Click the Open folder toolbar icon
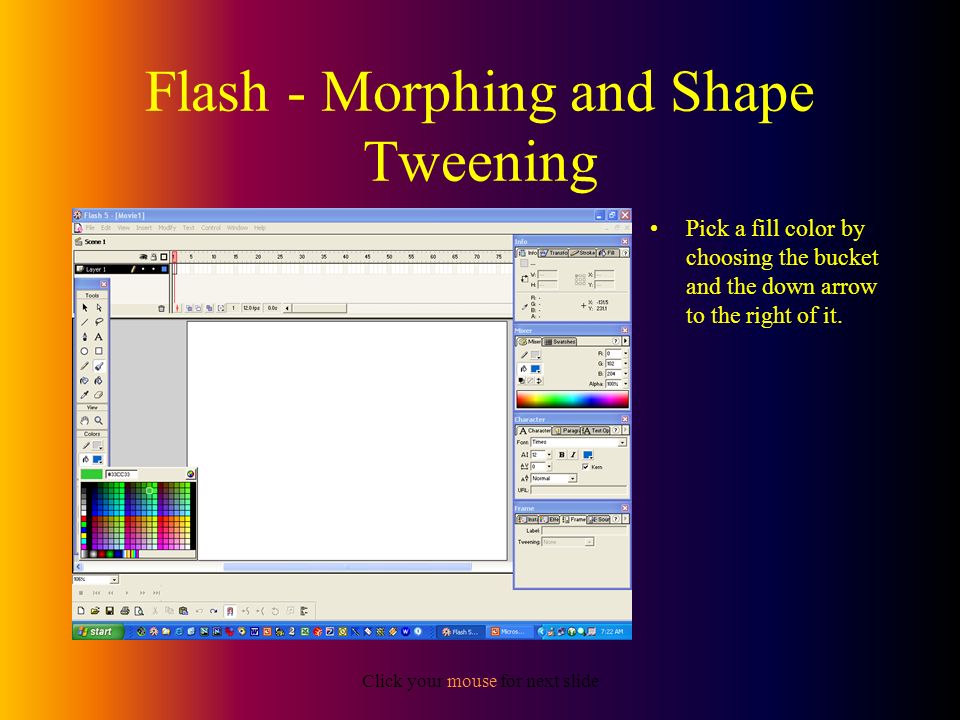Viewport: 960px width, 720px height. click(x=95, y=610)
